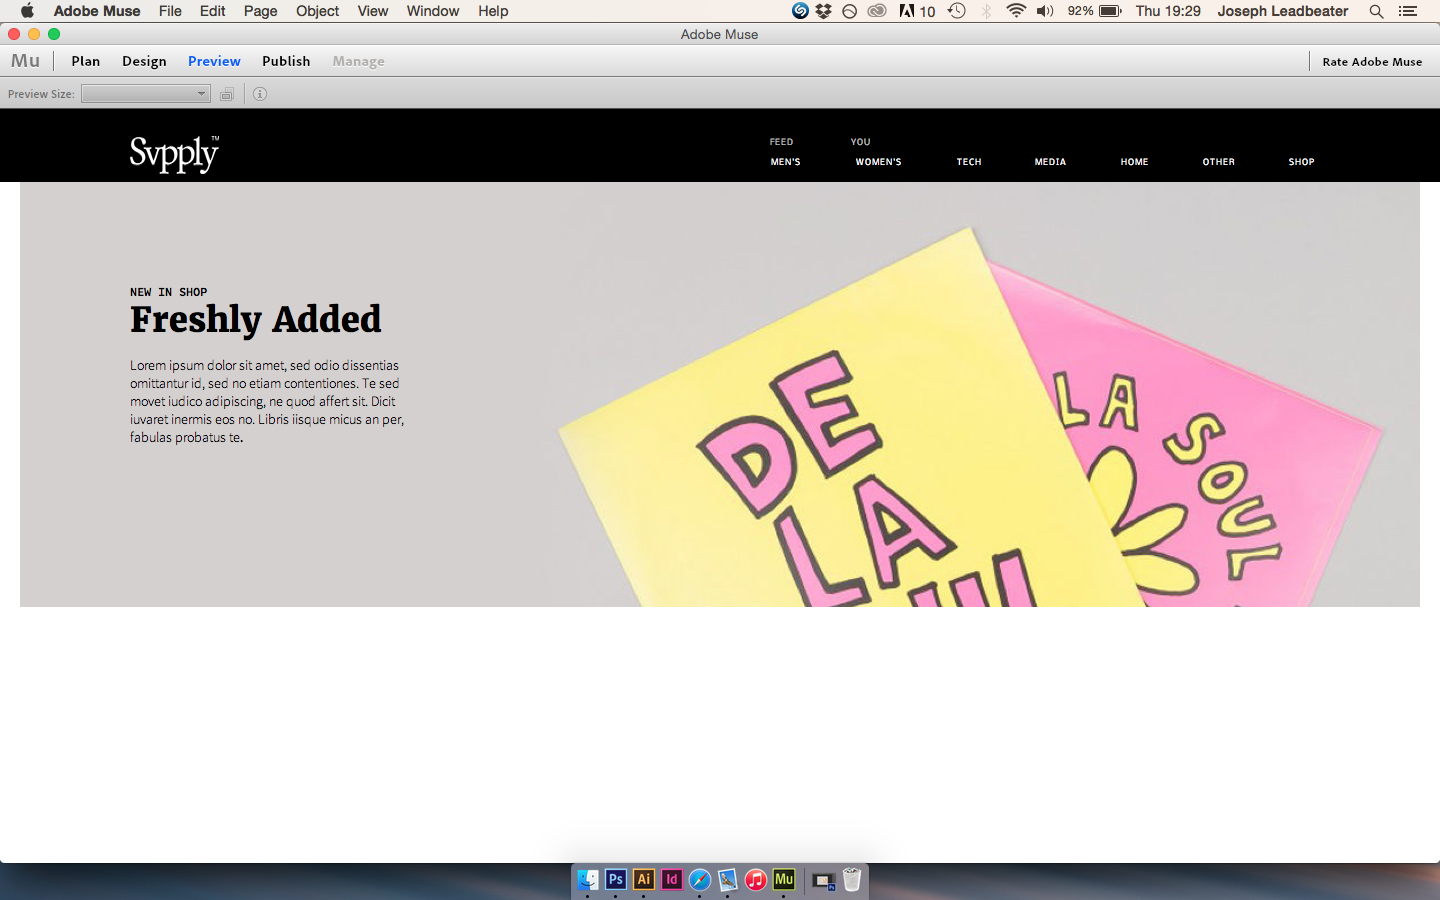Open Safari from the Dock
The width and height of the screenshot is (1440, 900).
700,879
